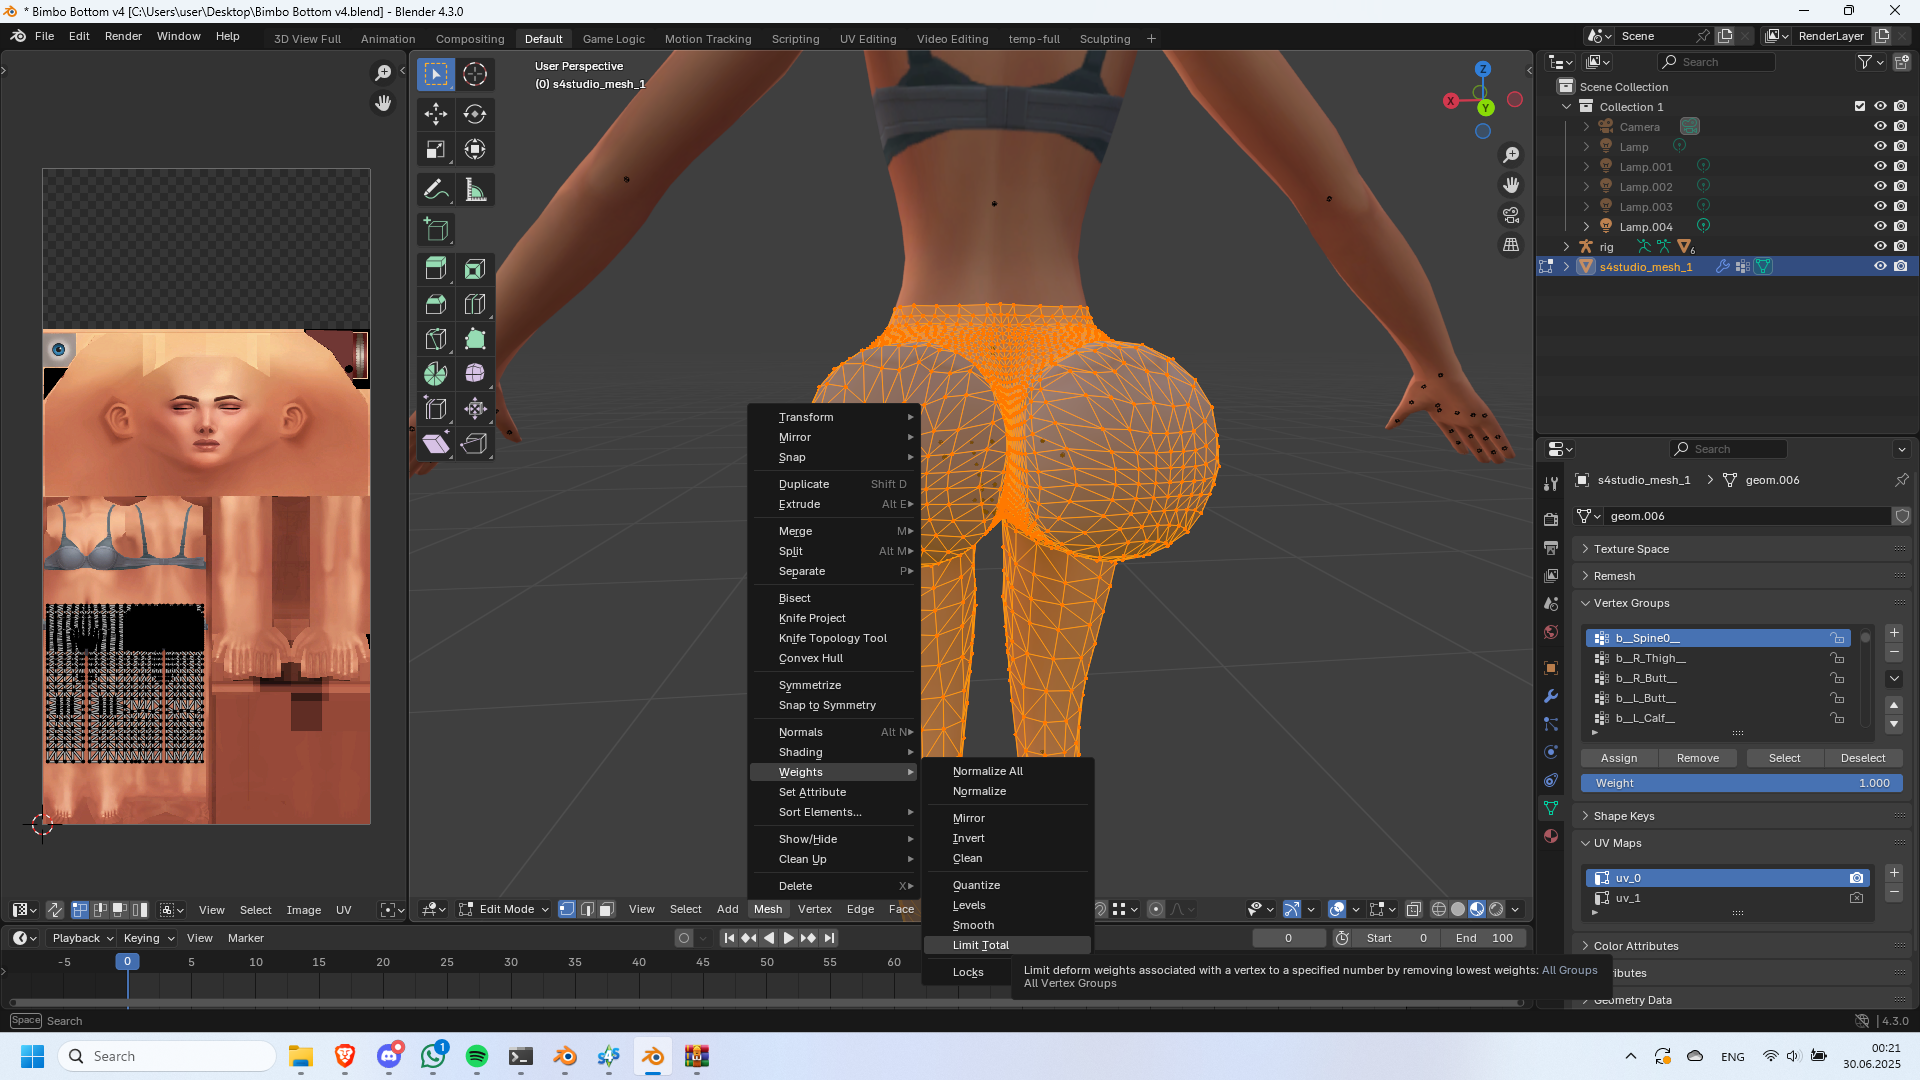Click the Remove vertex group button

[x=1698, y=758]
